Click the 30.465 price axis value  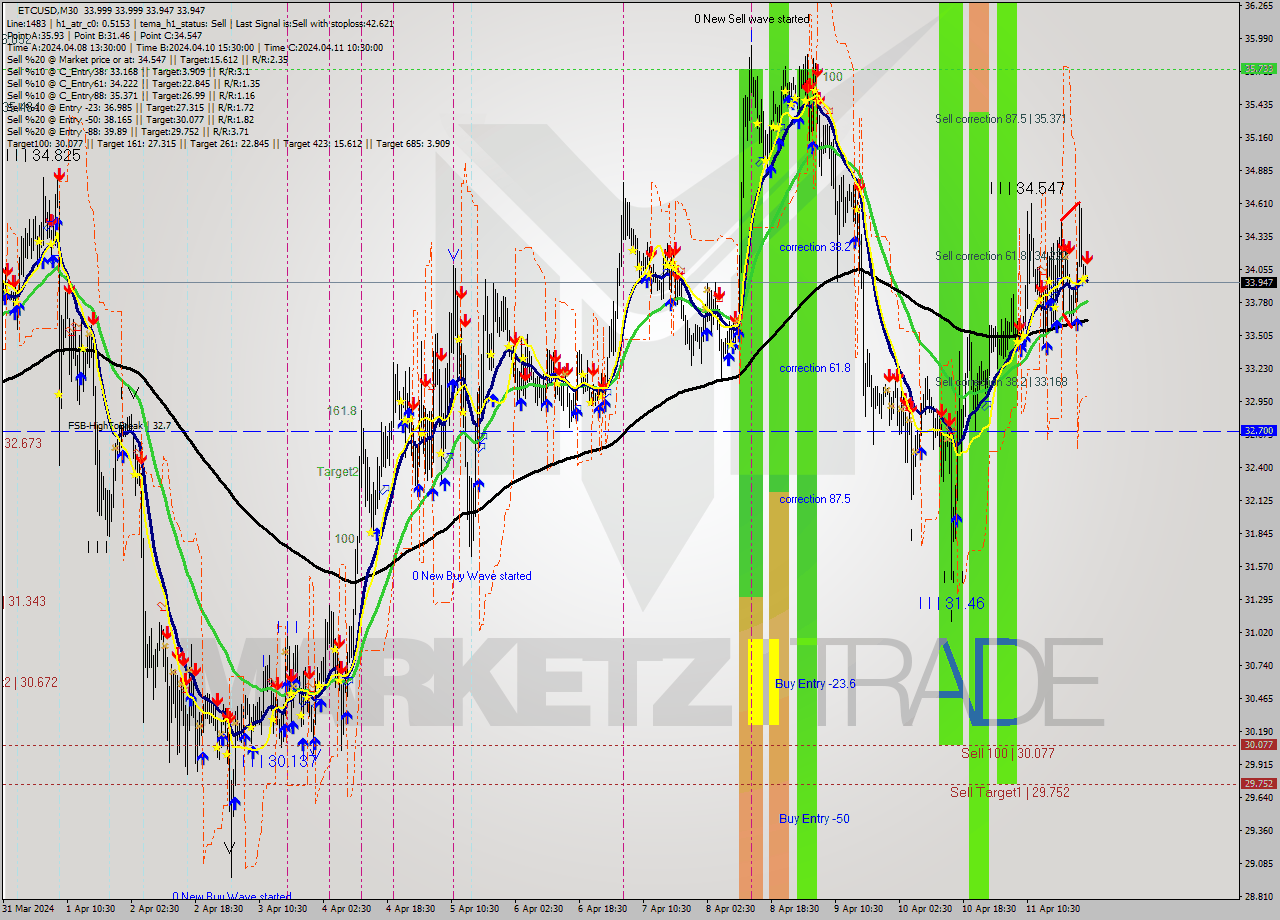(x=1258, y=699)
